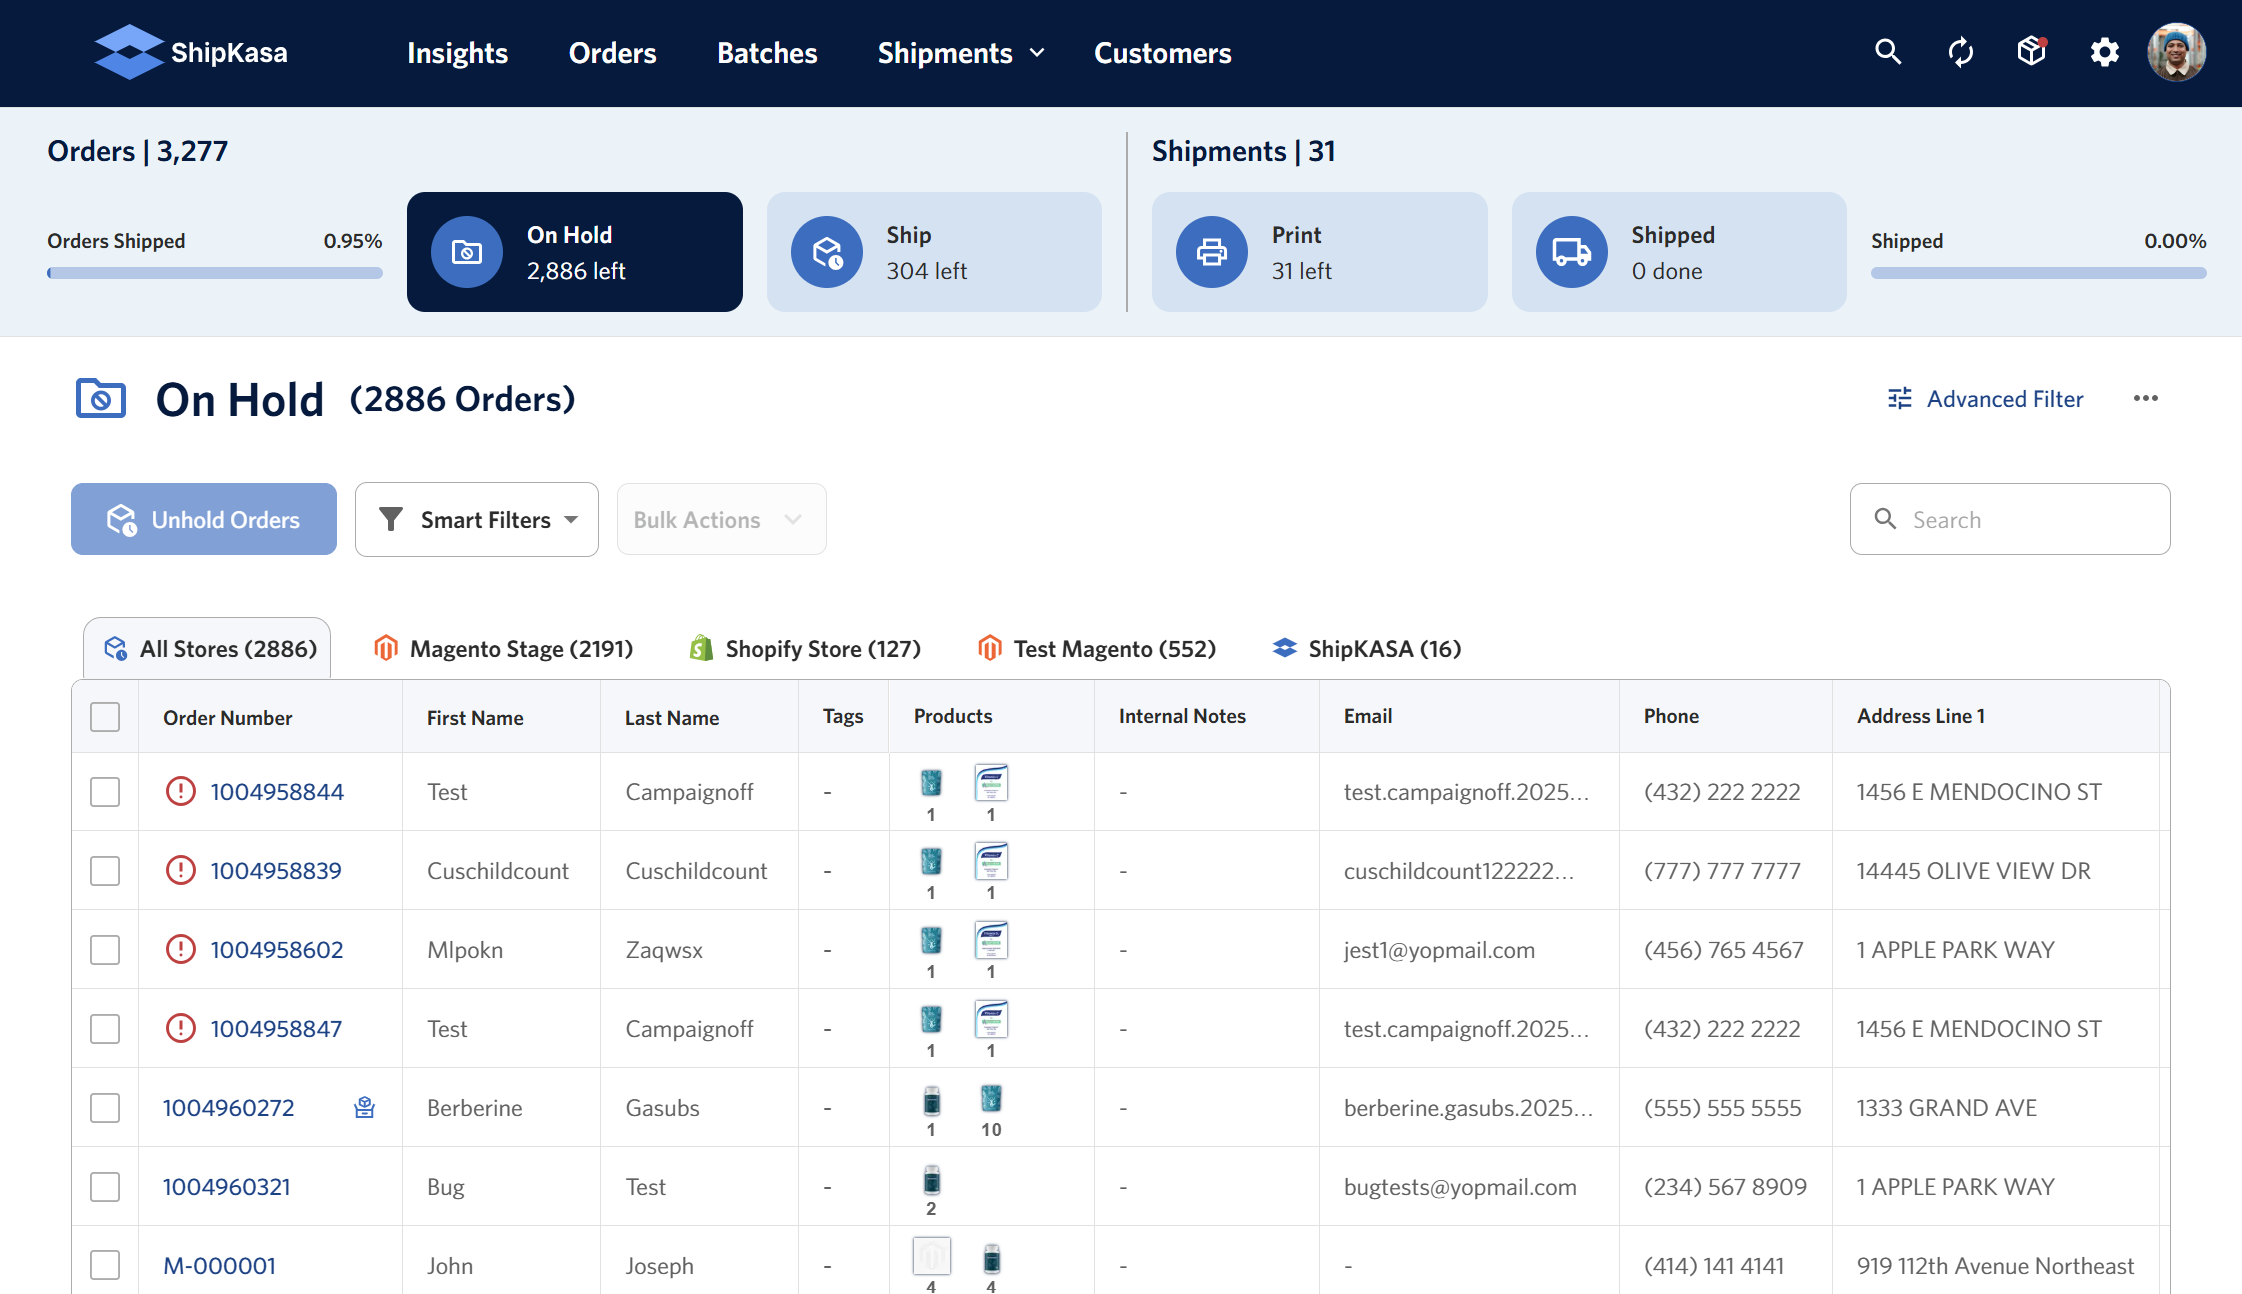Click the badge icon beside order 1004960272
The width and height of the screenshot is (2242, 1294).
365,1108
